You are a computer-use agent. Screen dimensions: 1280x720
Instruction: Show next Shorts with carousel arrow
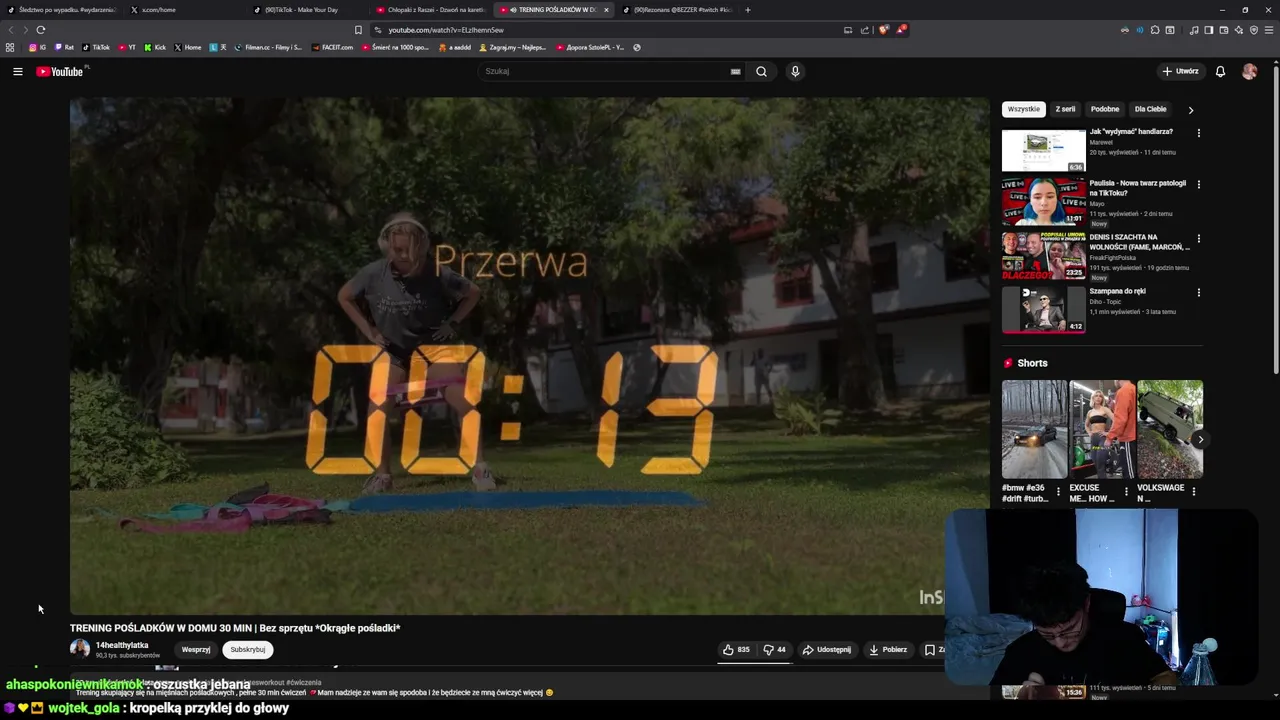pyautogui.click(x=1200, y=439)
